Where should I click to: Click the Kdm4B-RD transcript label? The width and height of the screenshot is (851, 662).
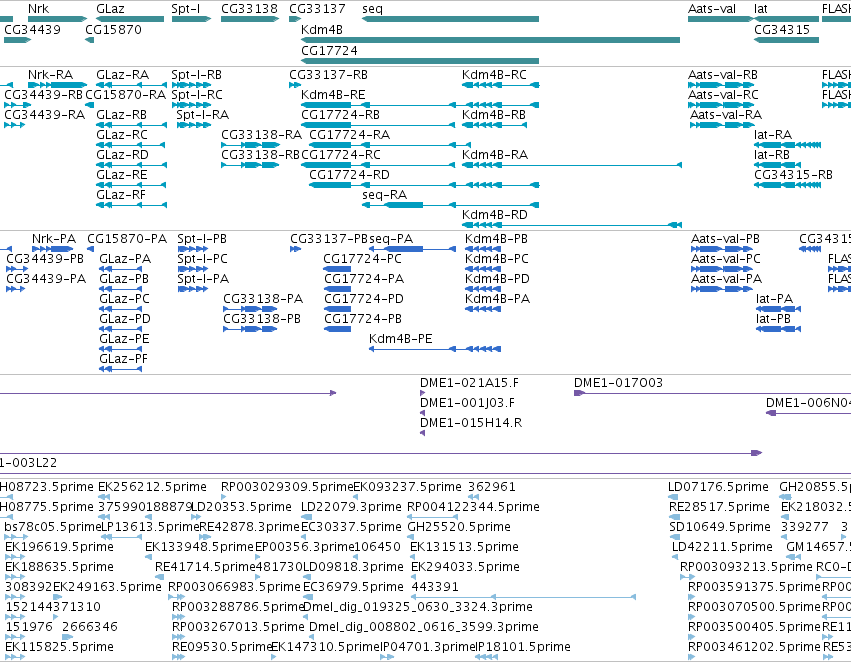tap(494, 215)
